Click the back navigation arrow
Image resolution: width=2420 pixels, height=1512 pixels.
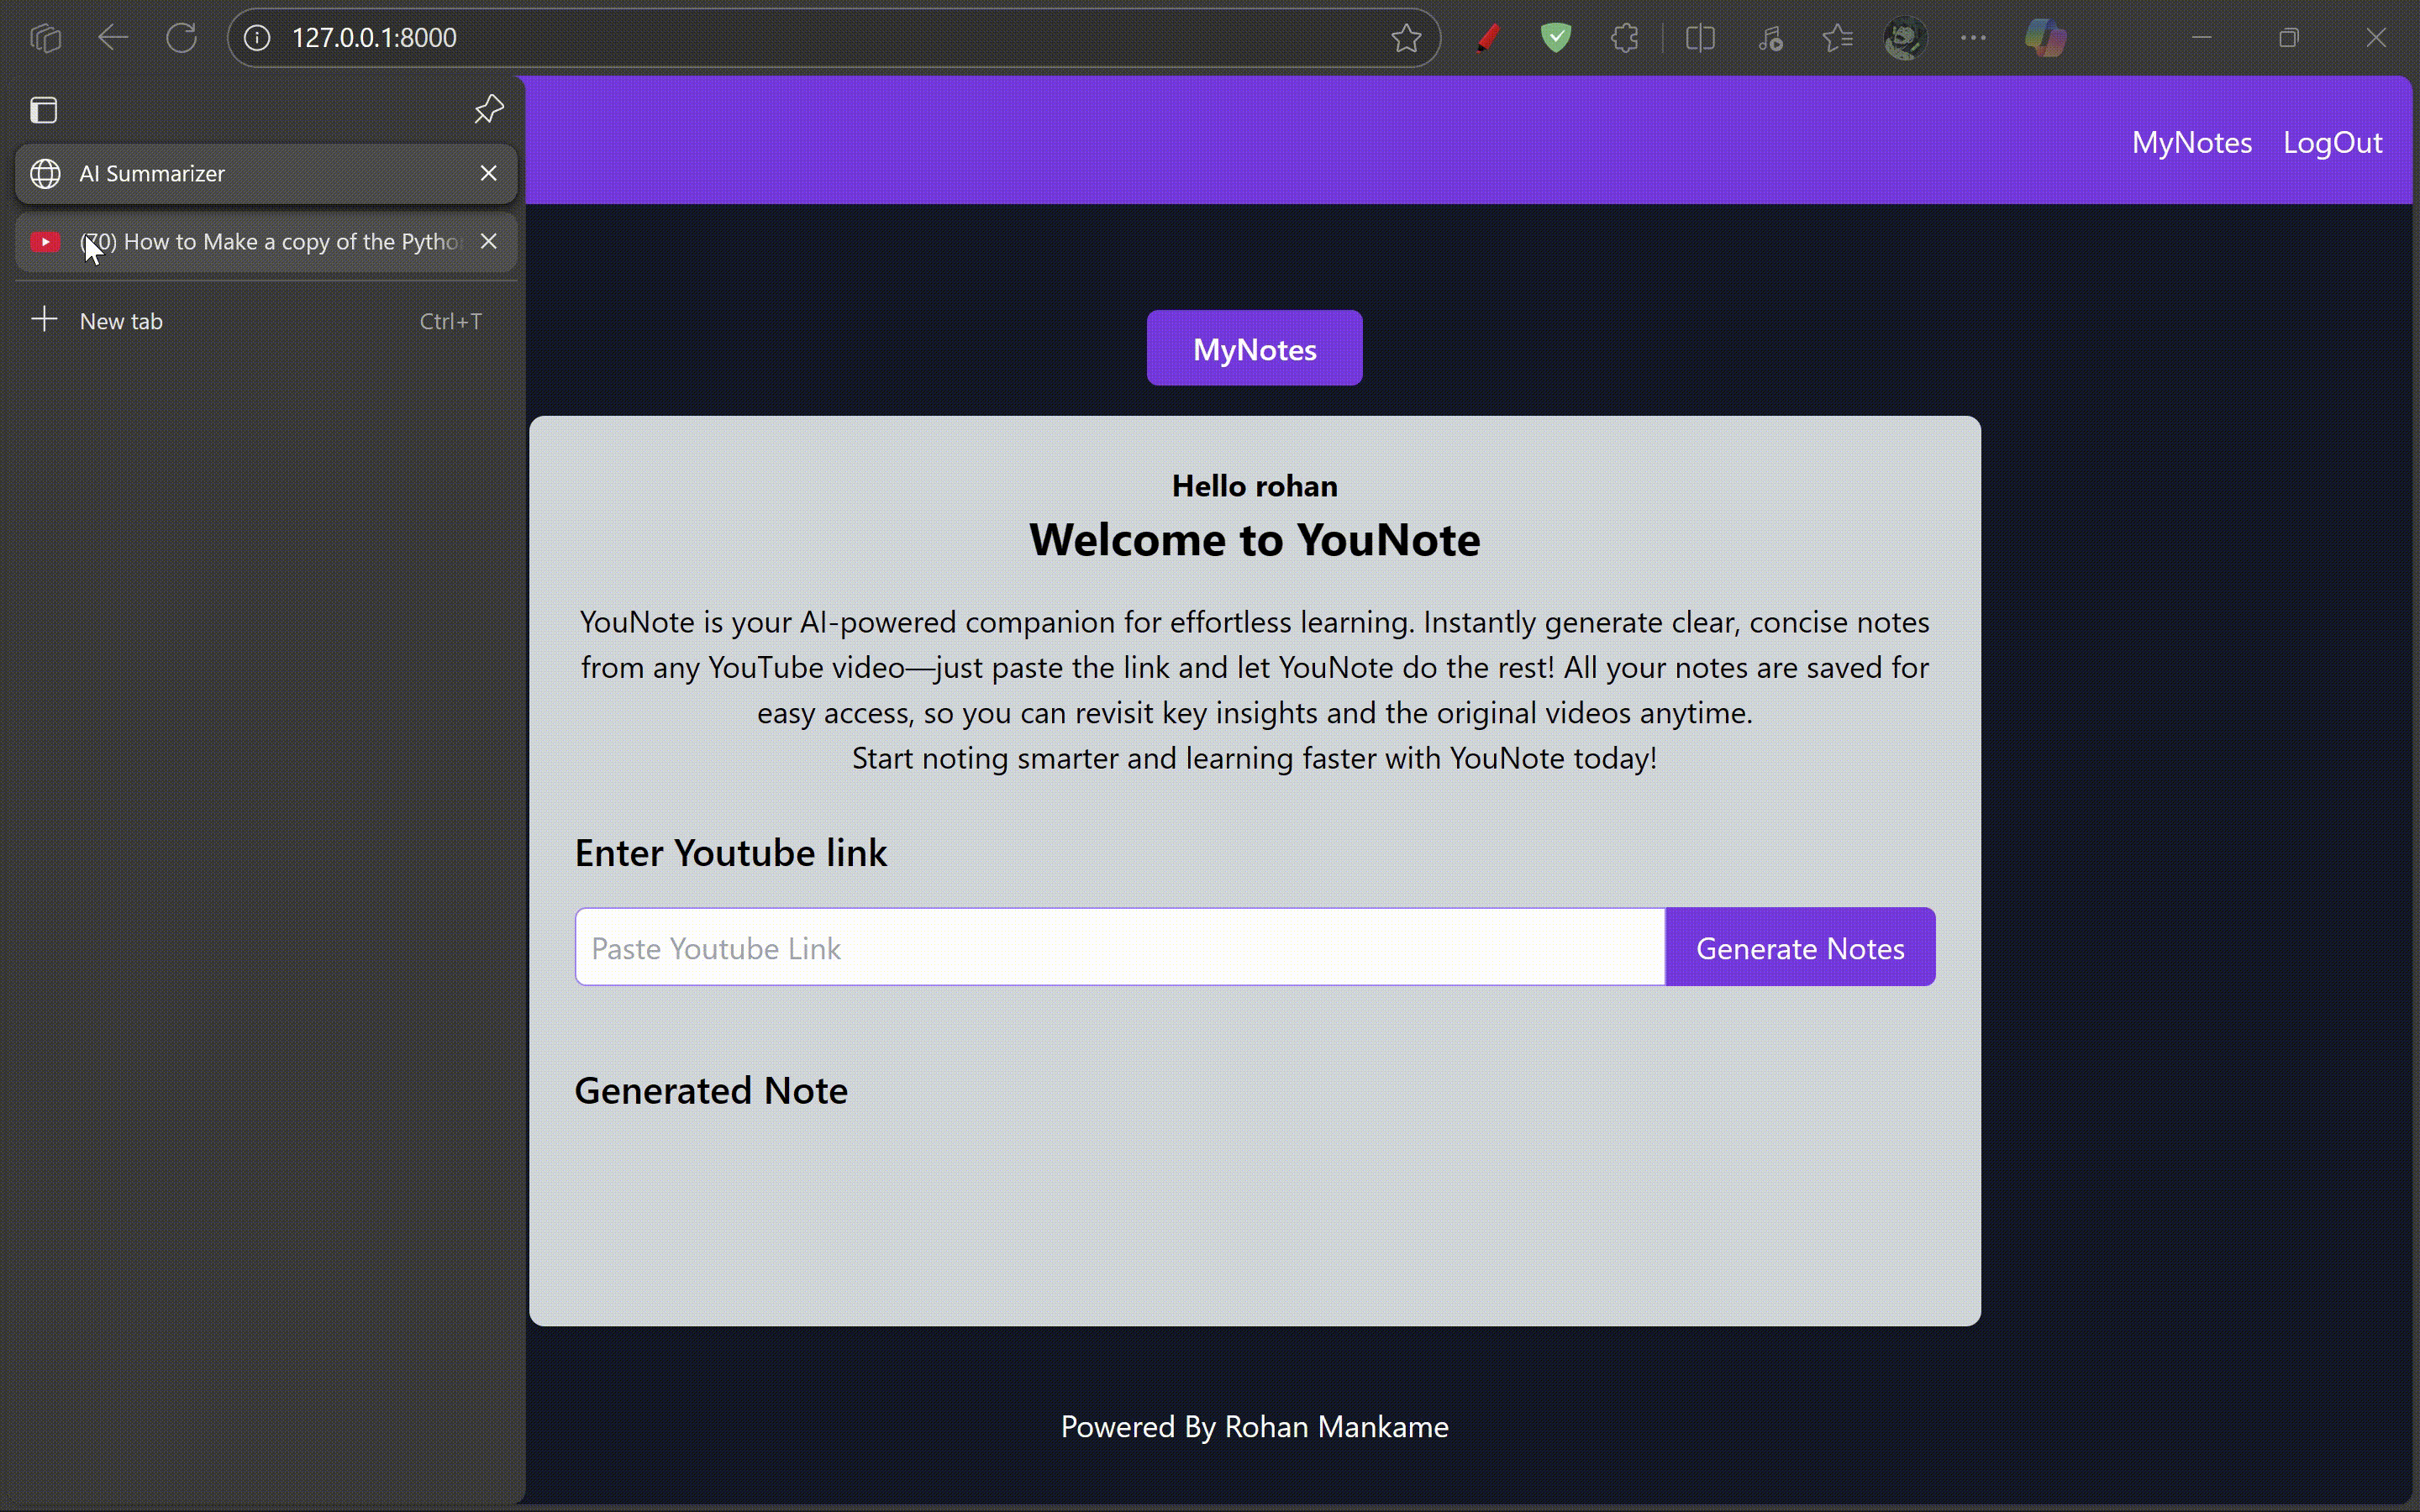click(x=113, y=38)
